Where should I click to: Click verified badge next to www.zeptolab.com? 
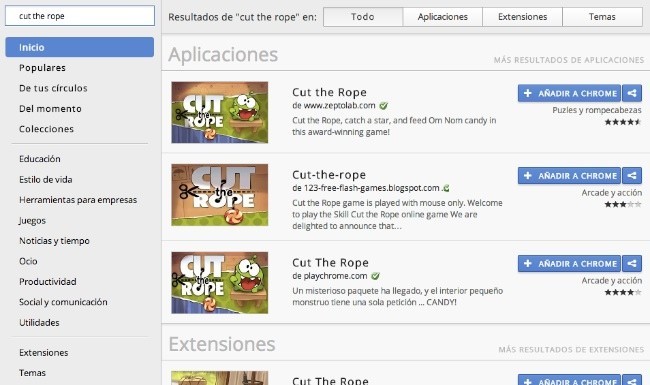click(383, 106)
